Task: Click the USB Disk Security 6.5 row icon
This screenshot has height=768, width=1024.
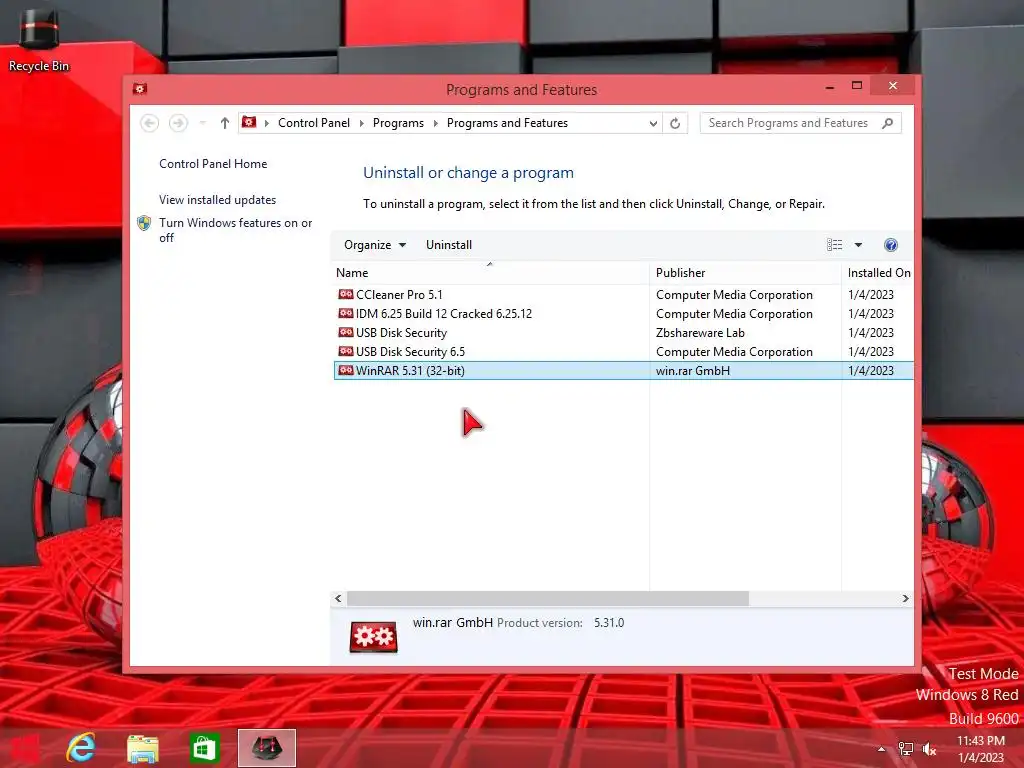Action: pyautogui.click(x=345, y=351)
